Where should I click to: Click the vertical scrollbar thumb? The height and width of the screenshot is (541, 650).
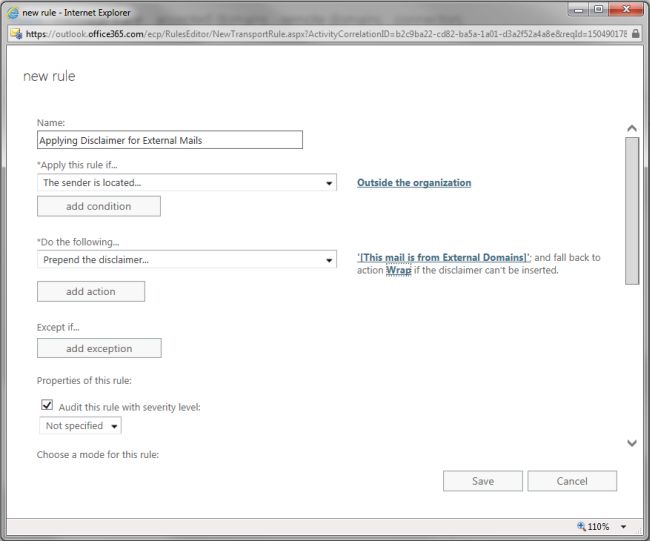coord(632,211)
